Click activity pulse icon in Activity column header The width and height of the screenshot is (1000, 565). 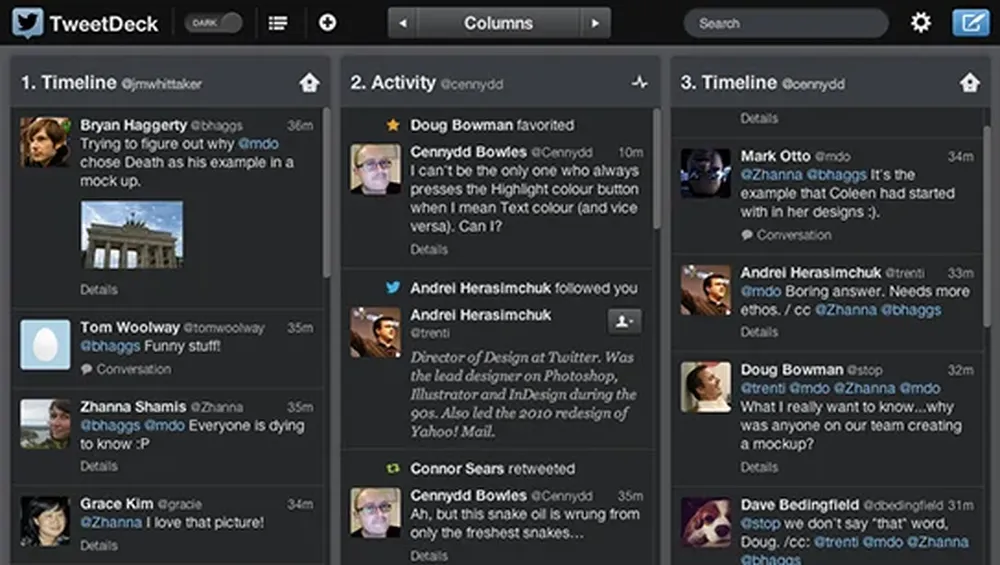tap(640, 84)
